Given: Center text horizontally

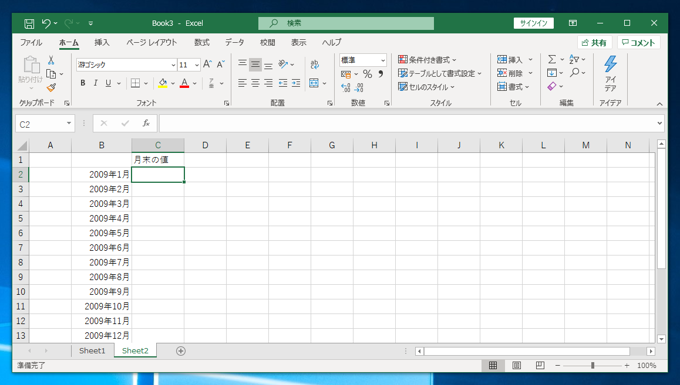Looking at the screenshot, I should pos(255,83).
